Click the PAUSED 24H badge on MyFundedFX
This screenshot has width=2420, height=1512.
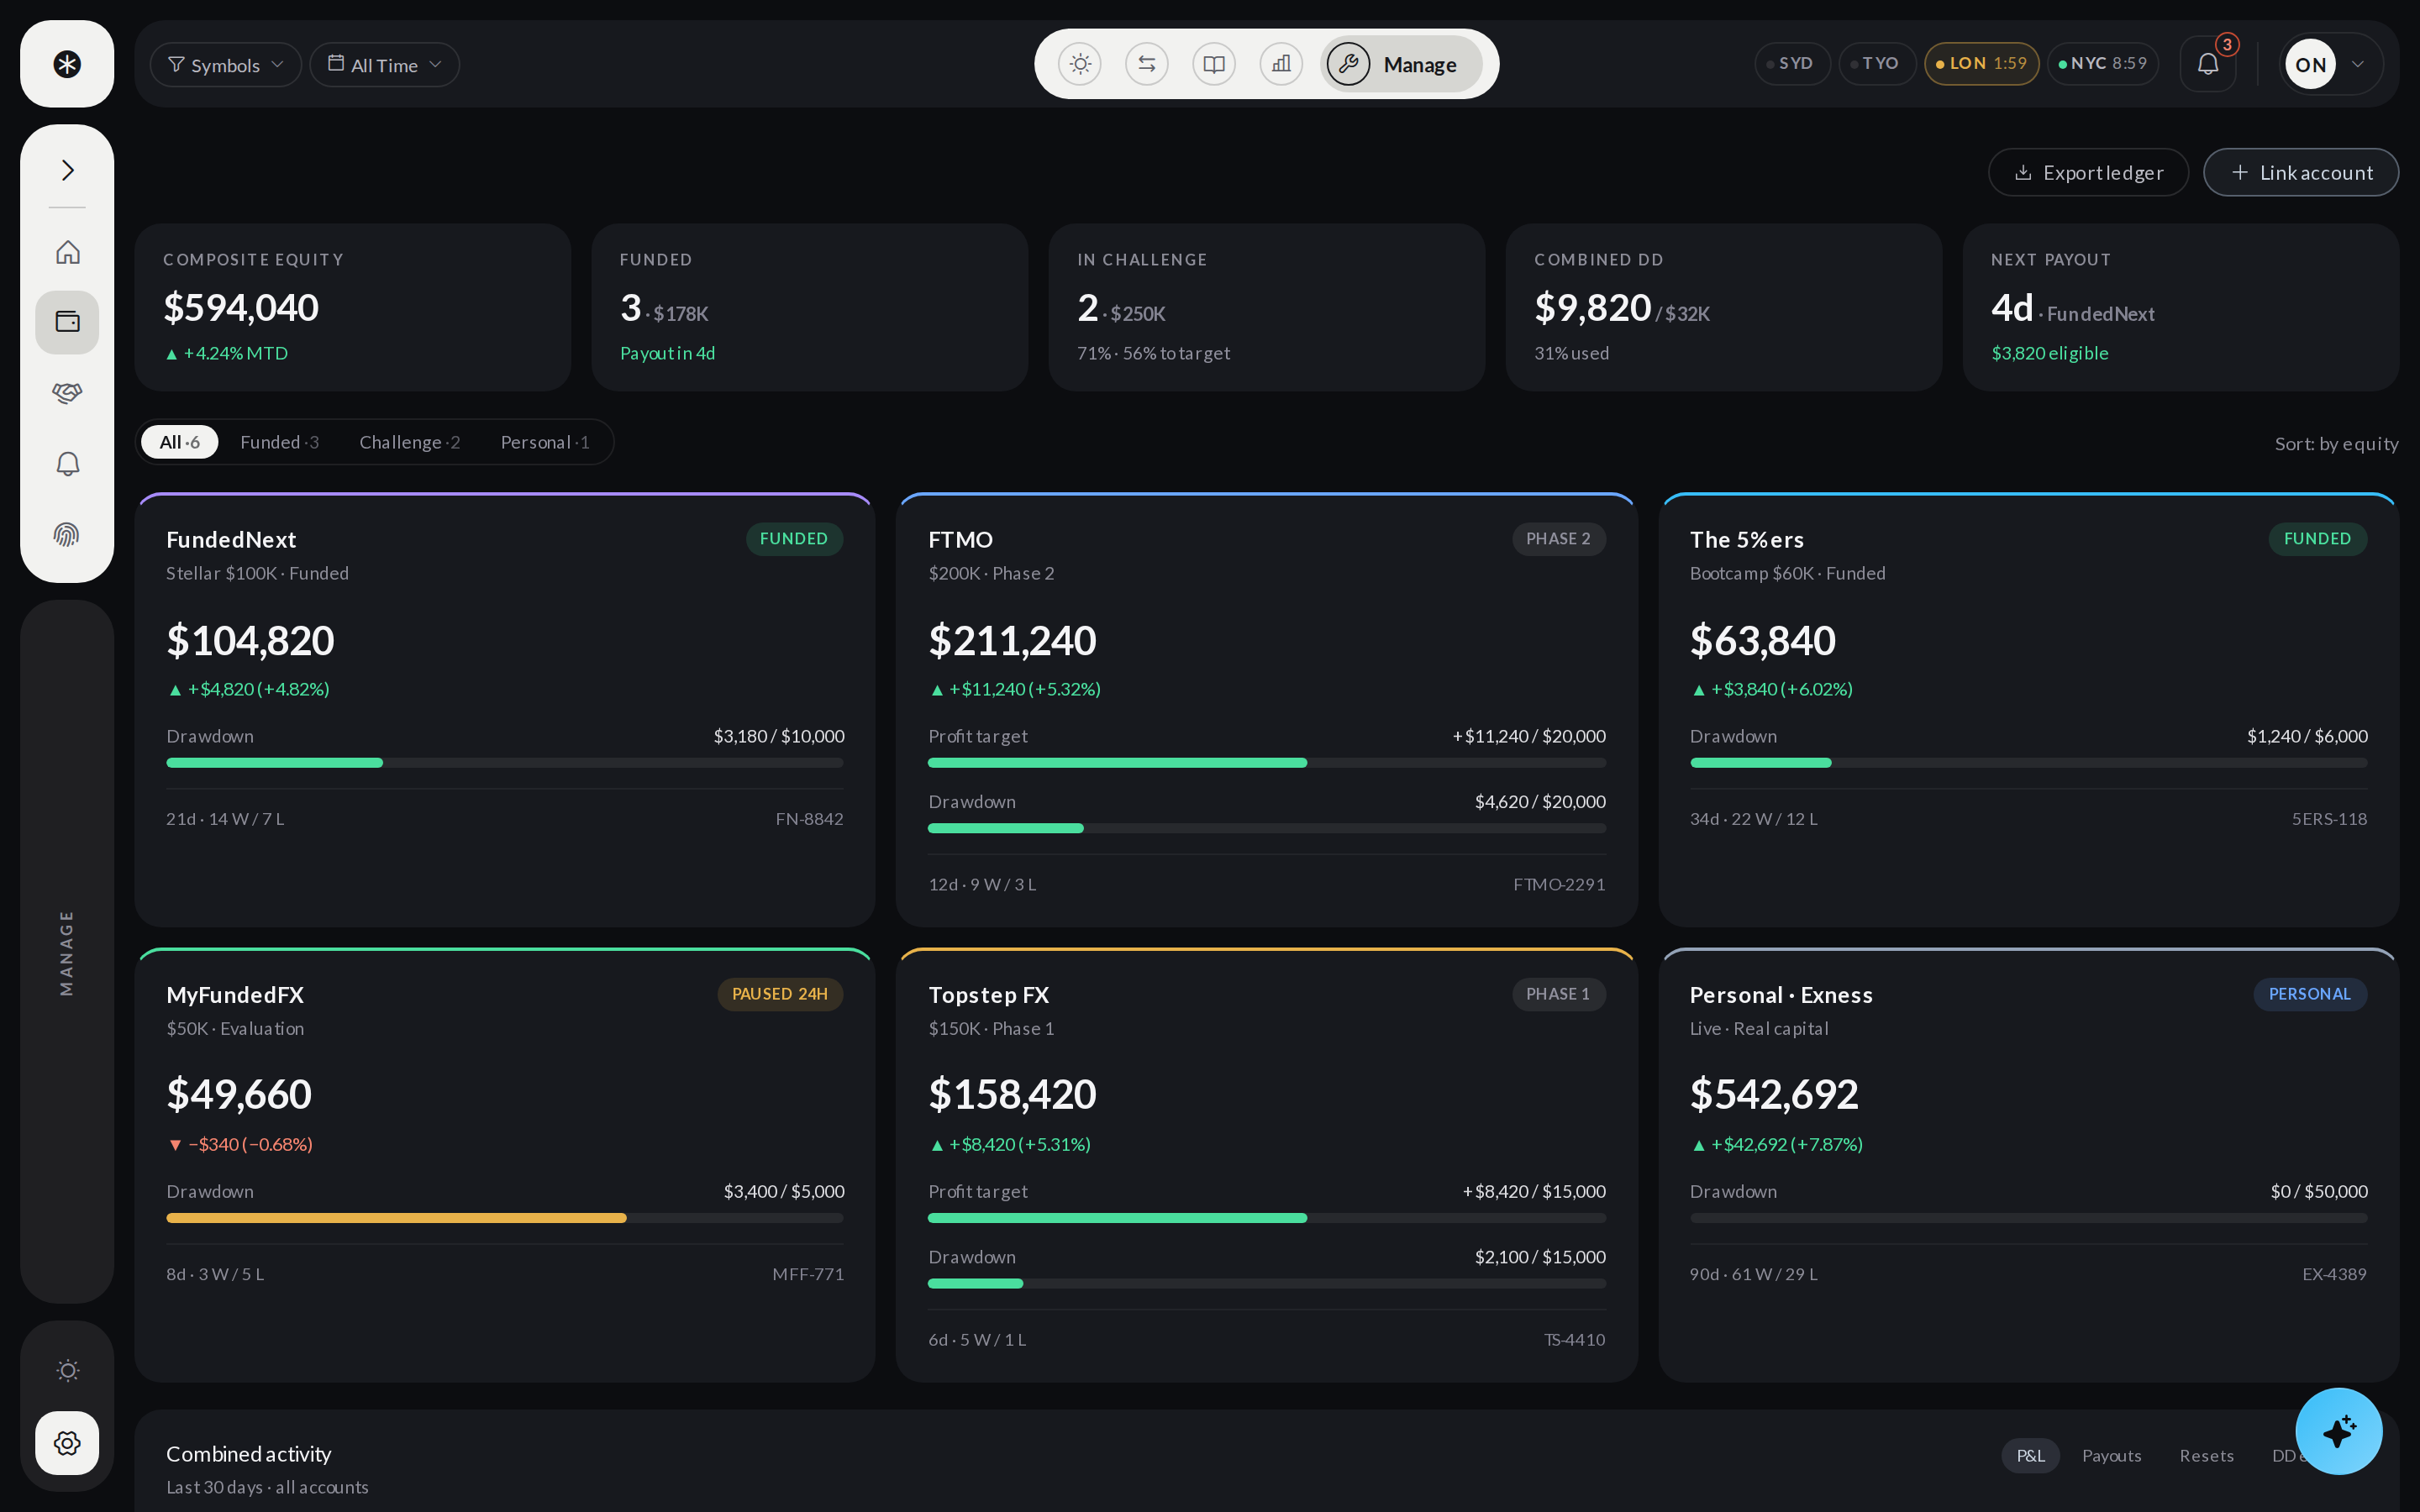click(780, 994)
